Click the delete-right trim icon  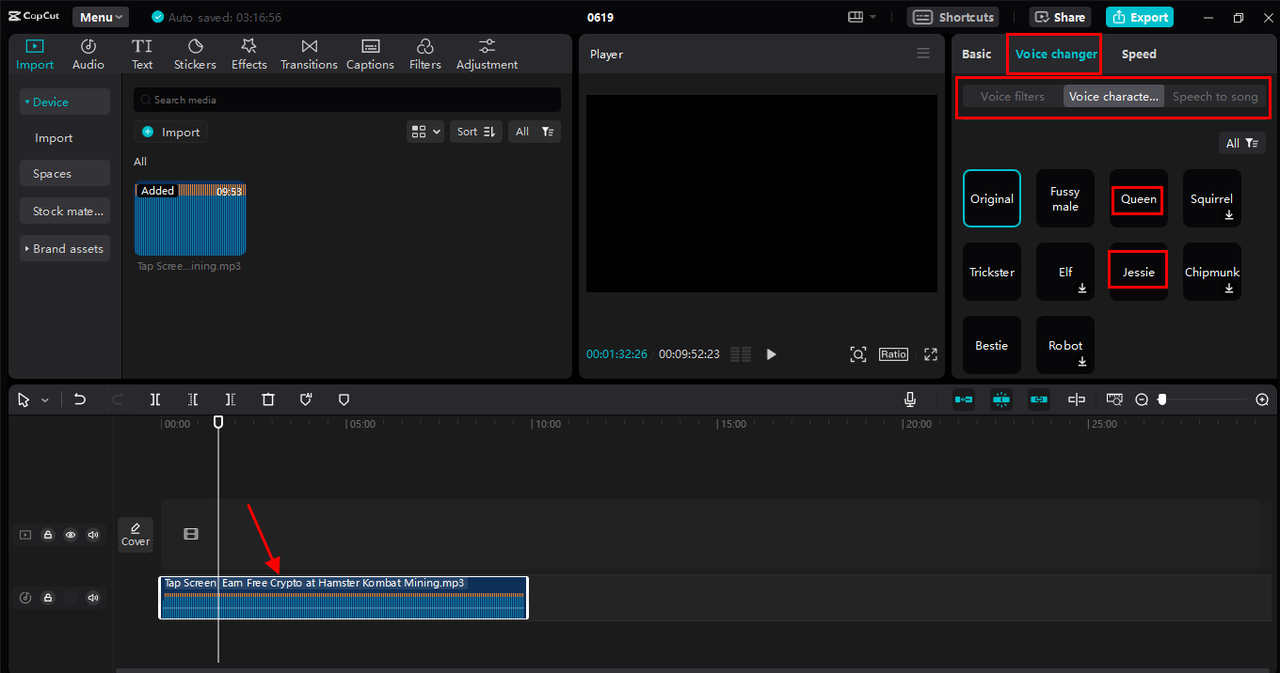point(230,399)
